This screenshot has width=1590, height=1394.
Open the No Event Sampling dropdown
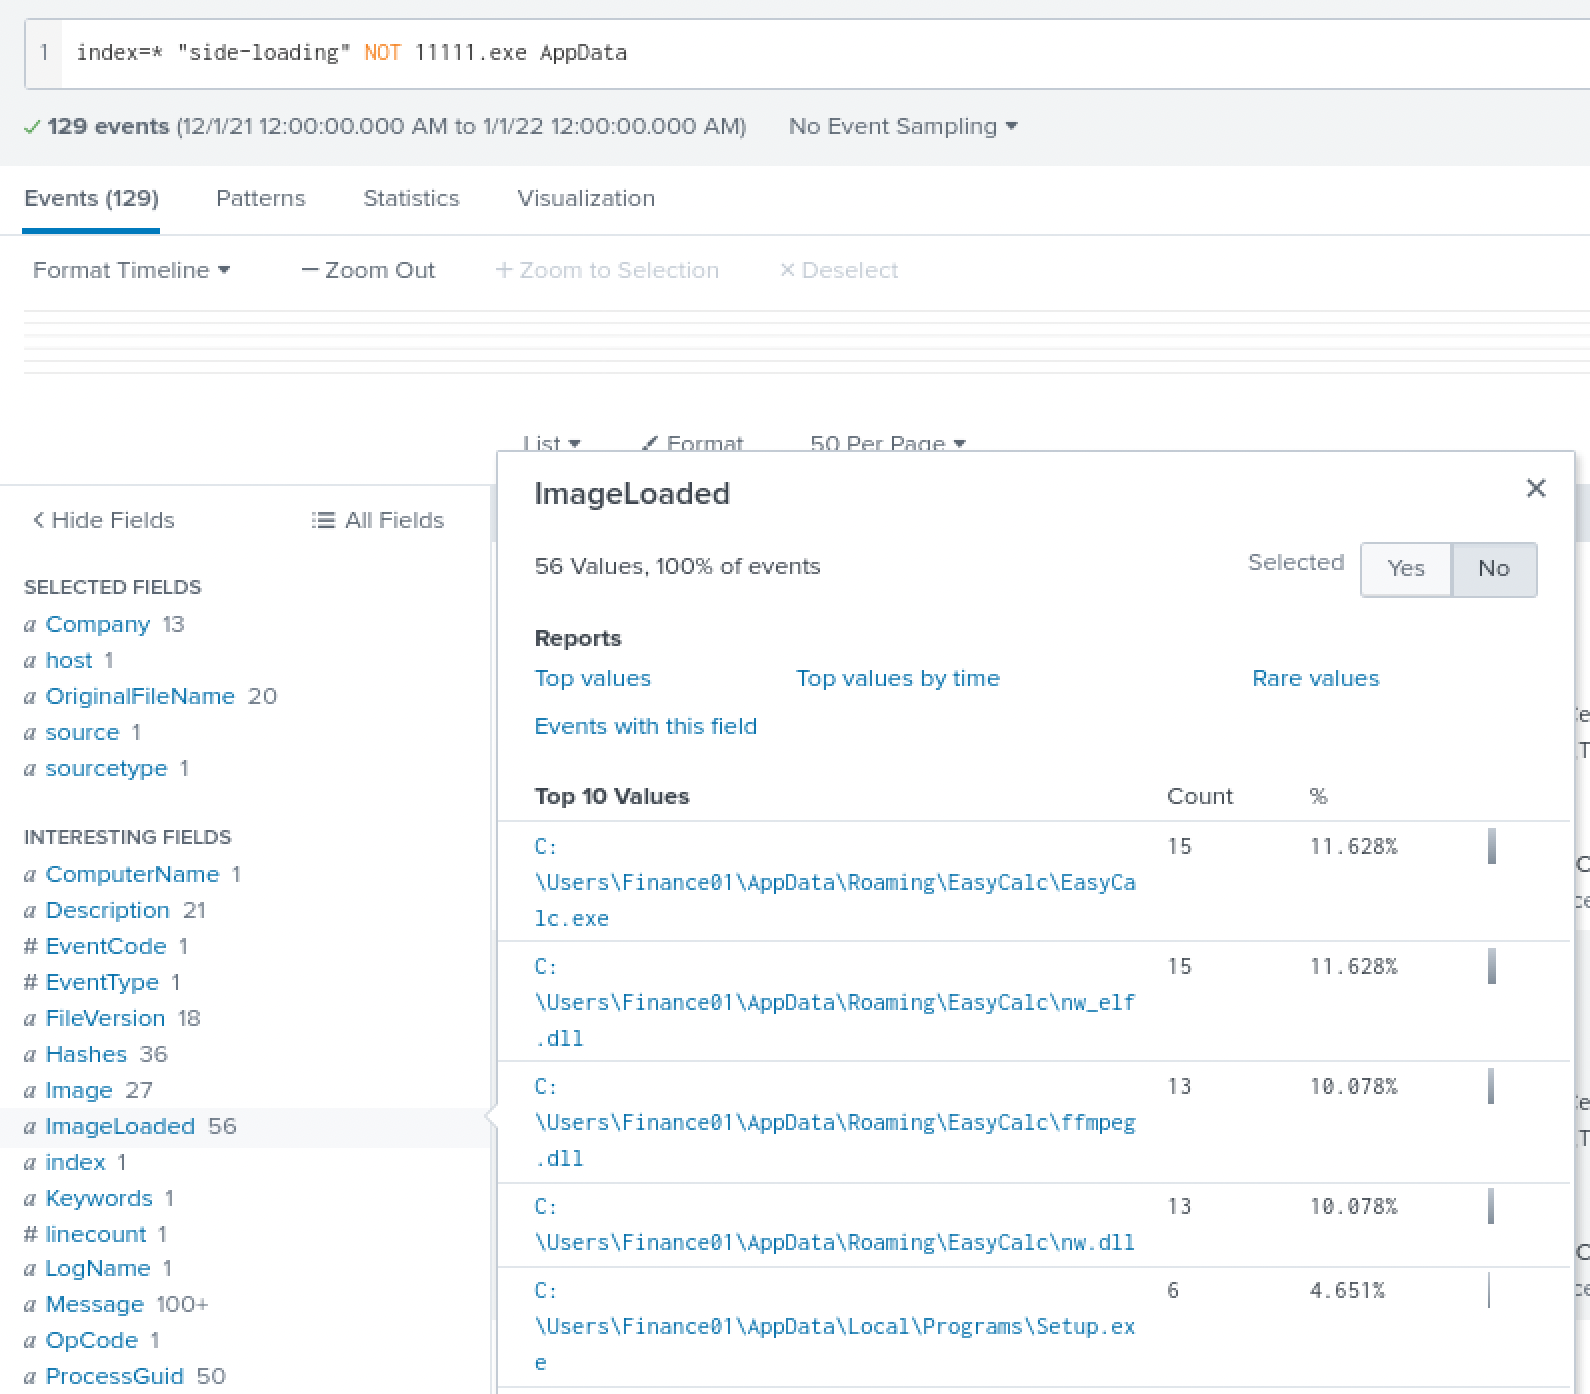(x=902, y=126)
